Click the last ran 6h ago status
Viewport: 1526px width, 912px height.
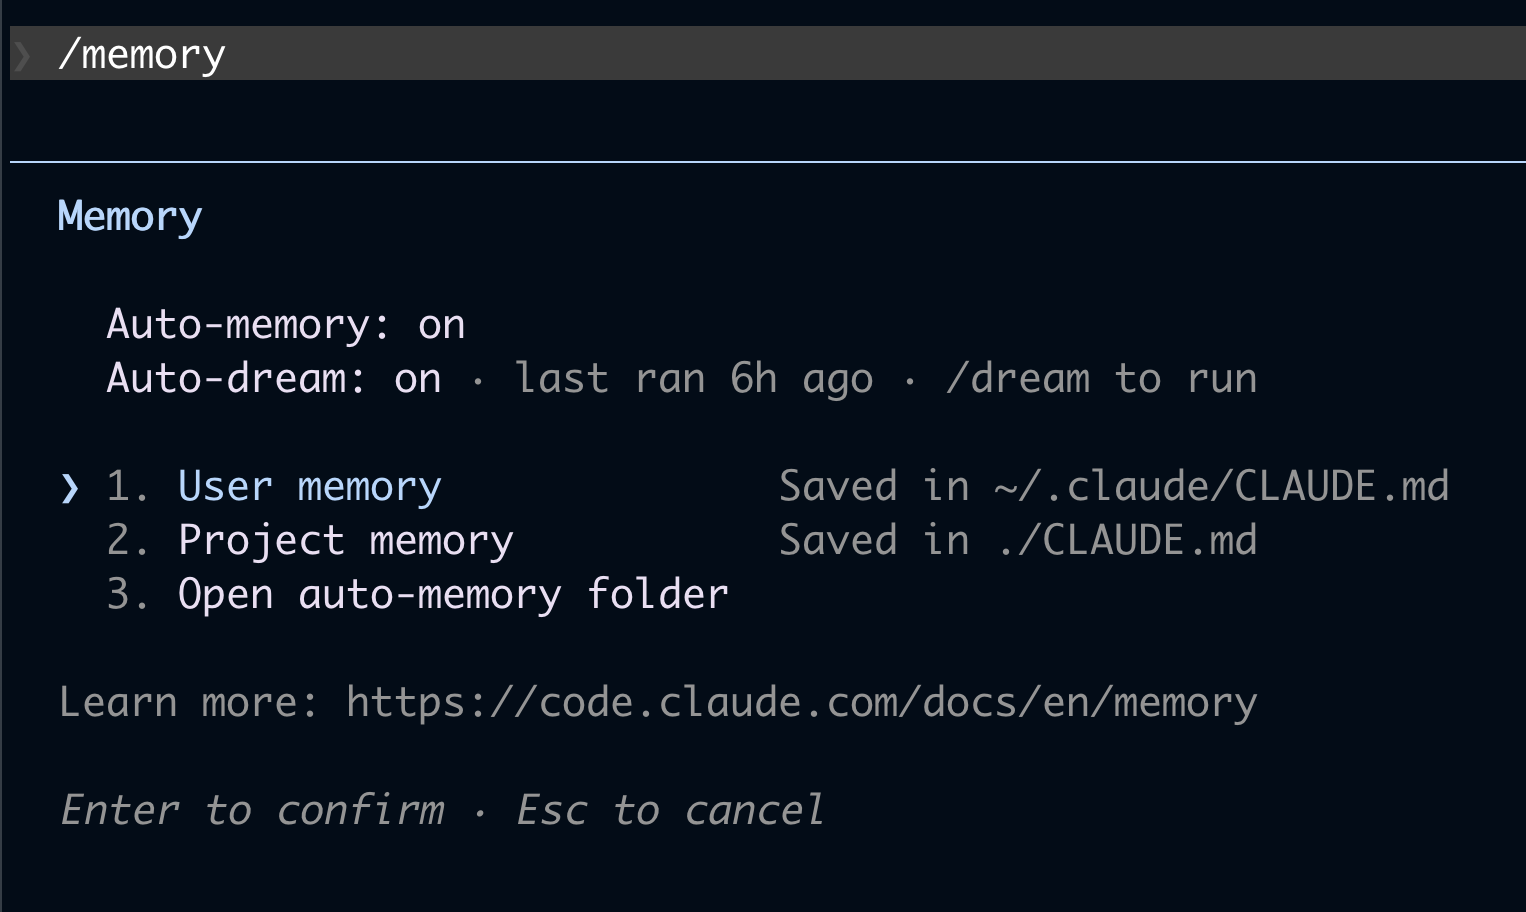[694, 379]
